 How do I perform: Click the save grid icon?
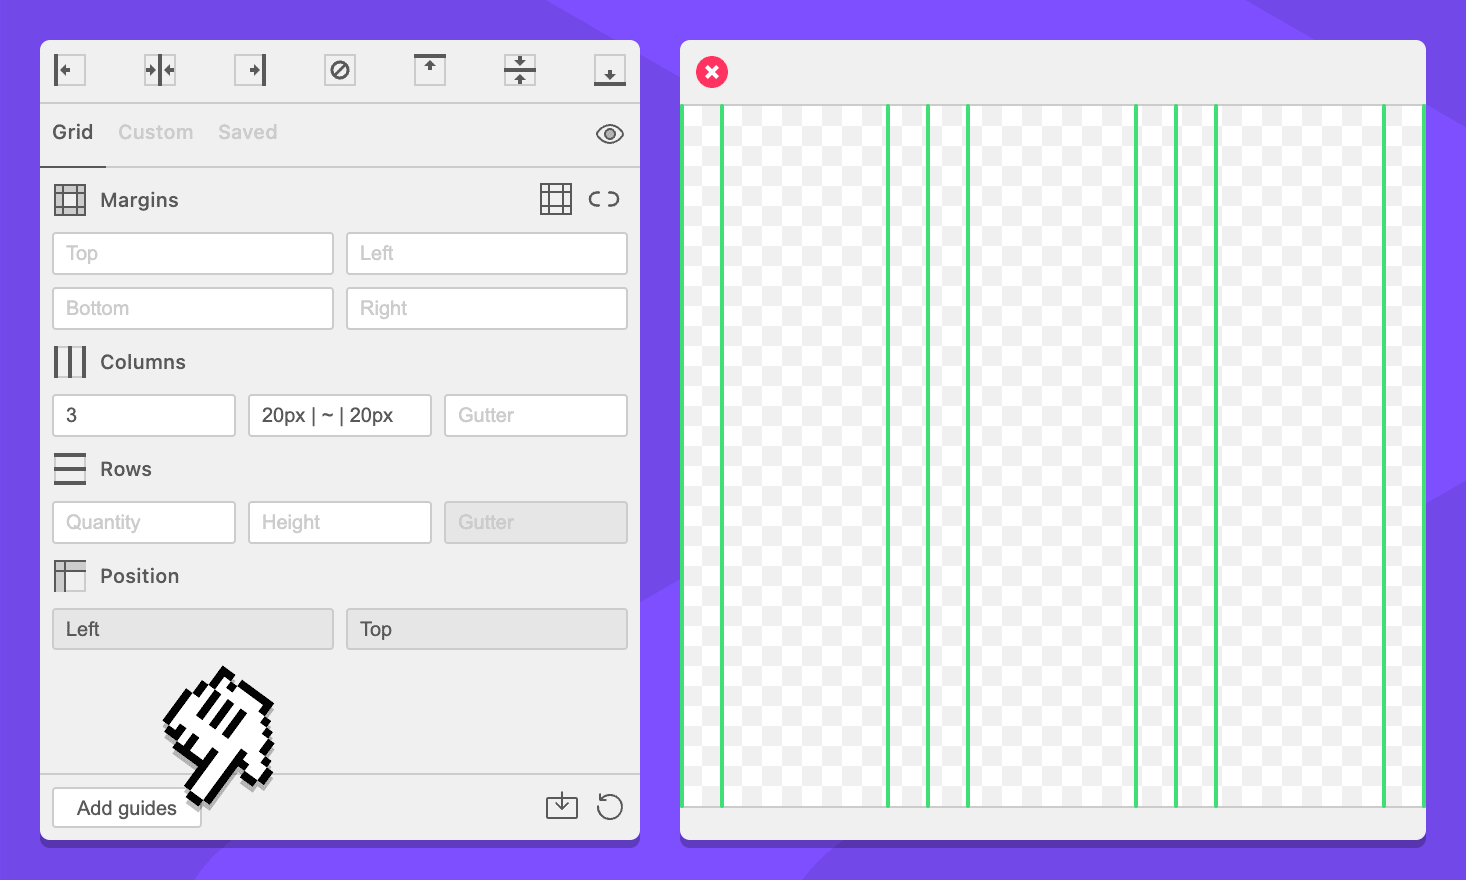click(x=562, y=806)
